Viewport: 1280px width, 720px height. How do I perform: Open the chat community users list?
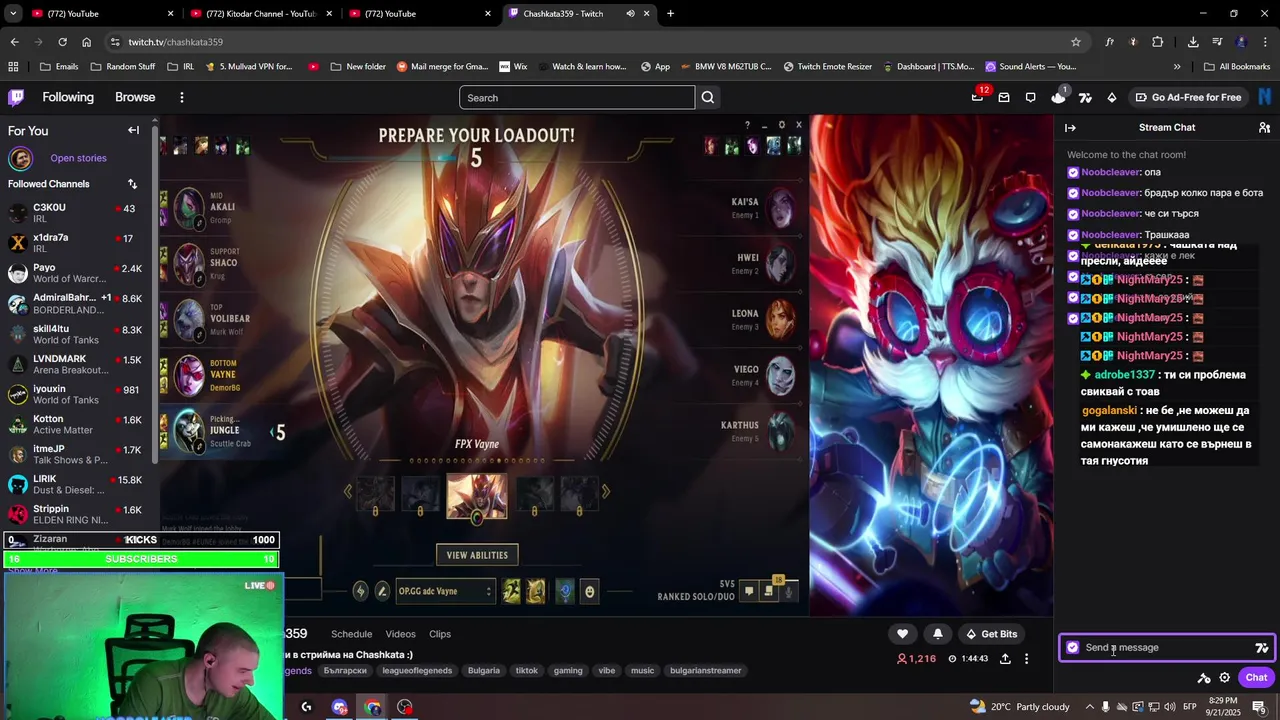pyautogui.click(x=1264, y=127)
